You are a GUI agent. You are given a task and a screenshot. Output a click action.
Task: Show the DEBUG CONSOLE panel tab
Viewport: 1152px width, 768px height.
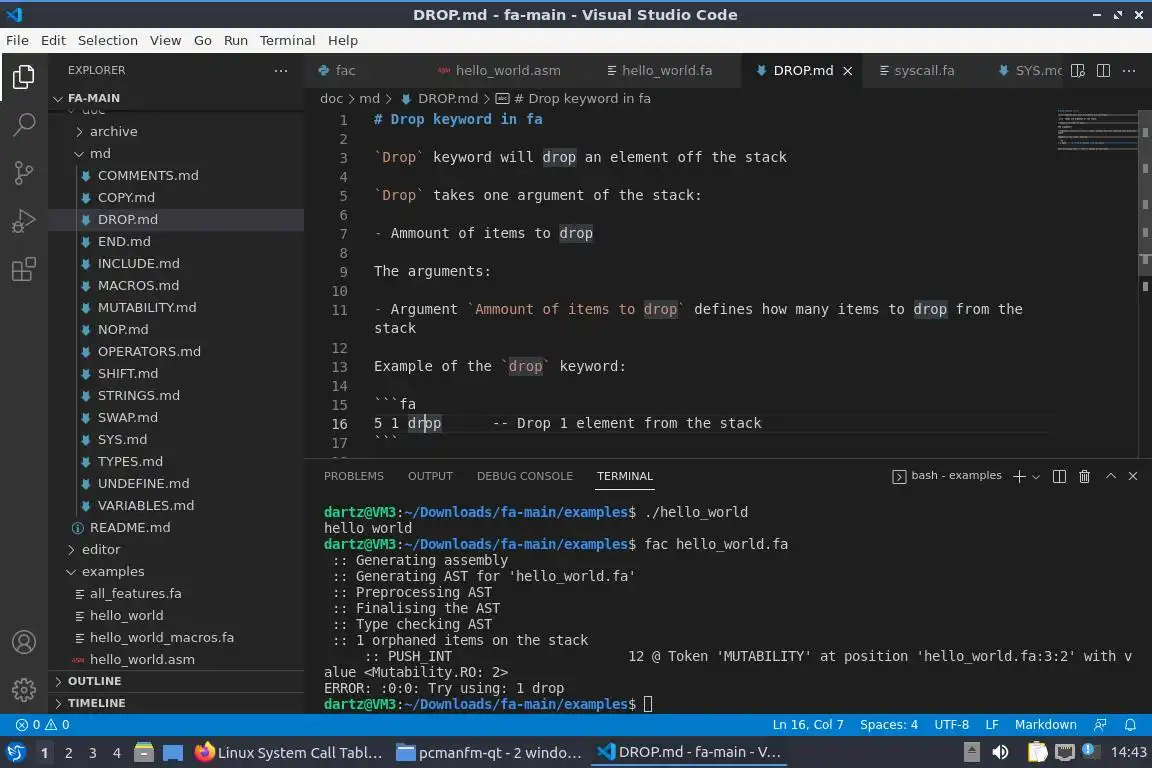pos(525,476)
